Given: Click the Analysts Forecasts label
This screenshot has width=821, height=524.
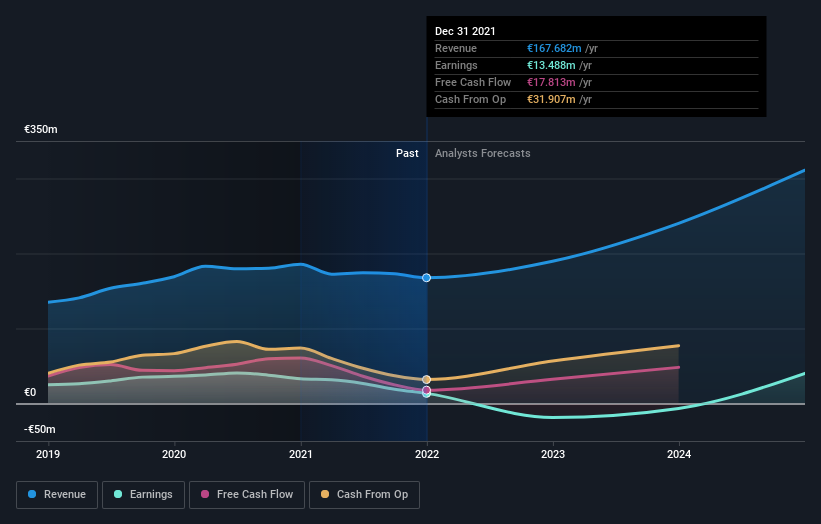Looking at the screenshot, I should coord(483,153).
